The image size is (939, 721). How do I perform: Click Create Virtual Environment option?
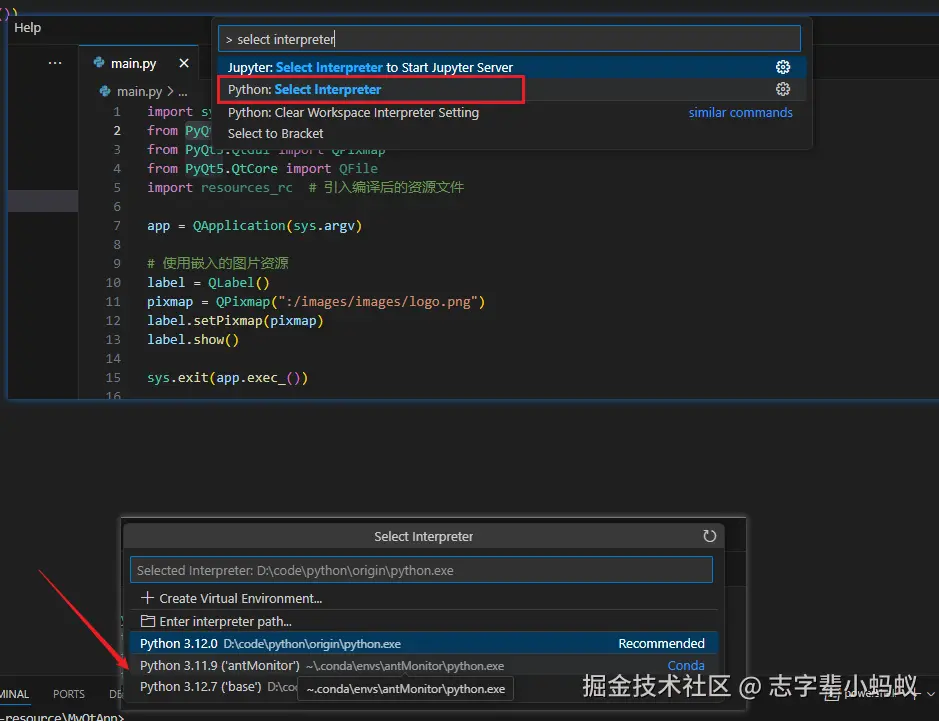(x=423, y=598)
